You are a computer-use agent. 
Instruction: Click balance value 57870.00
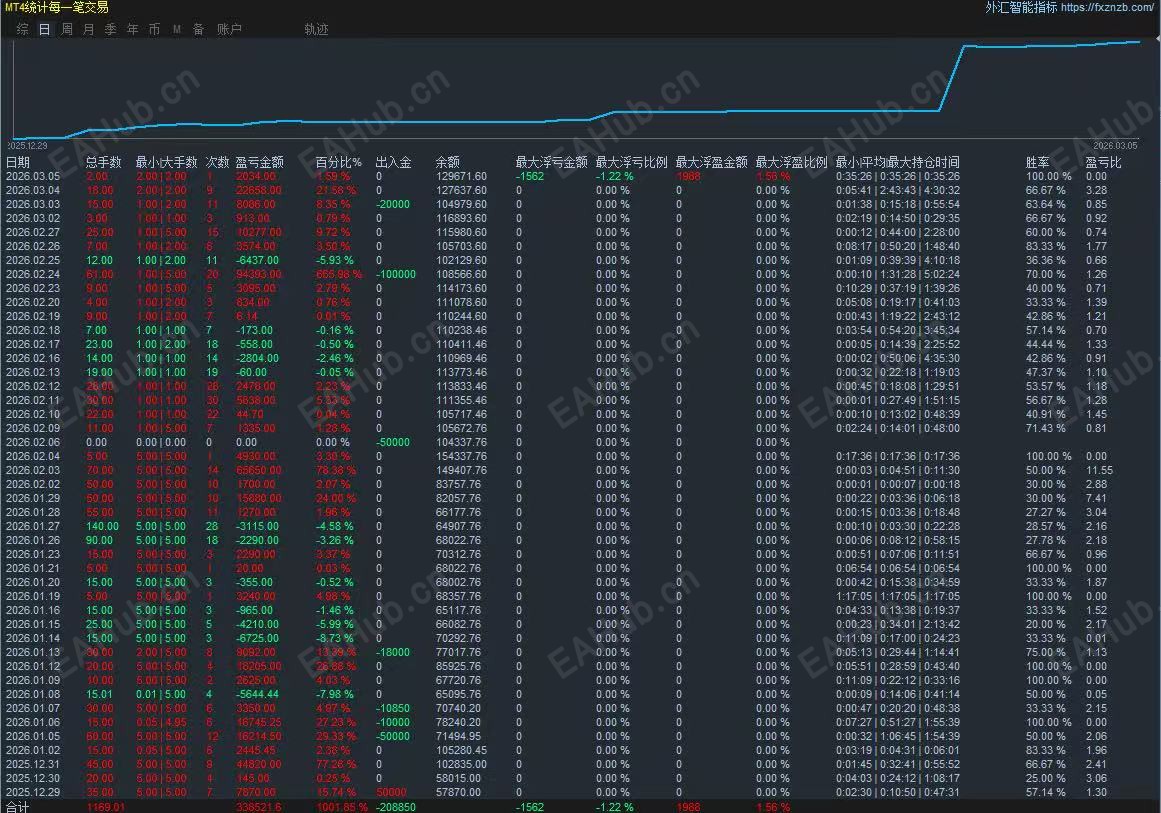pos(458,792)
